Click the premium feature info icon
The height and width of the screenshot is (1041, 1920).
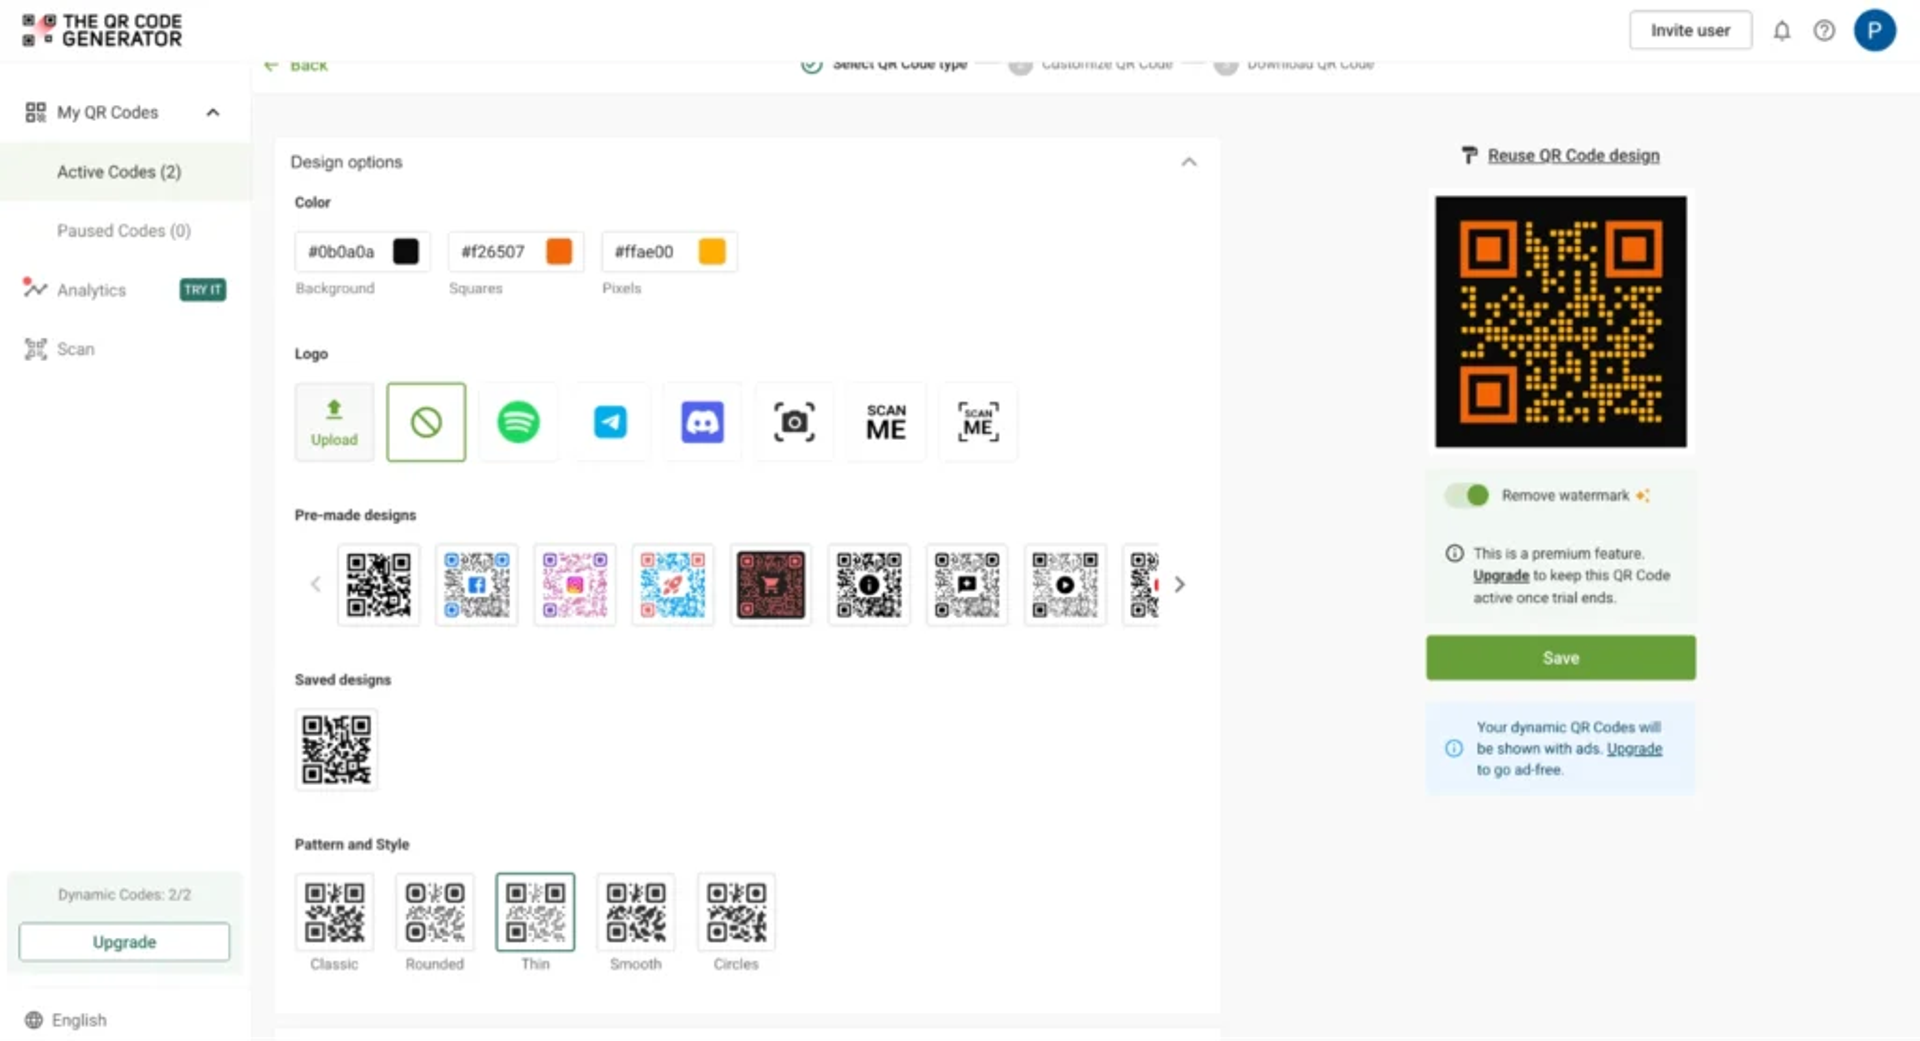pyautogui.click(x=1454, y=553)
